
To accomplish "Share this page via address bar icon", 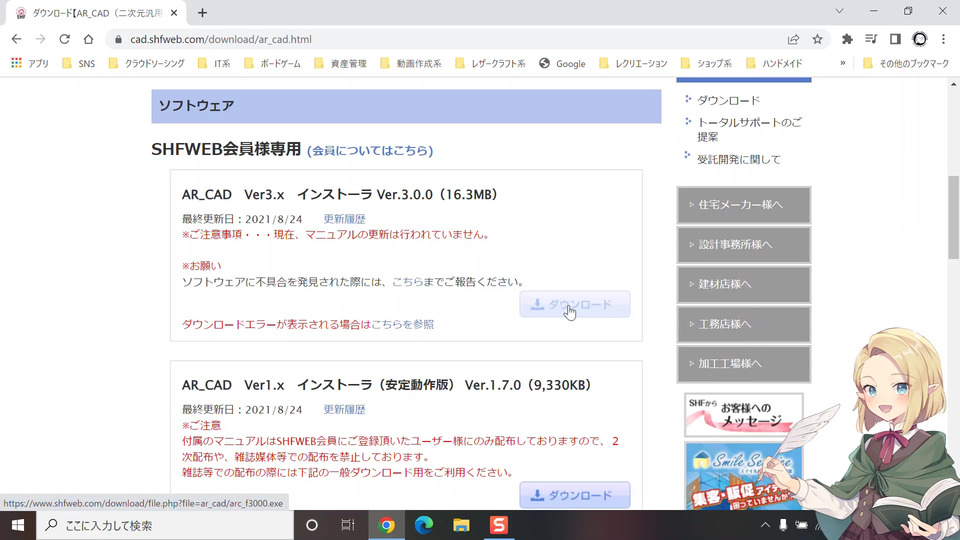I will click(x=793, y=39).
